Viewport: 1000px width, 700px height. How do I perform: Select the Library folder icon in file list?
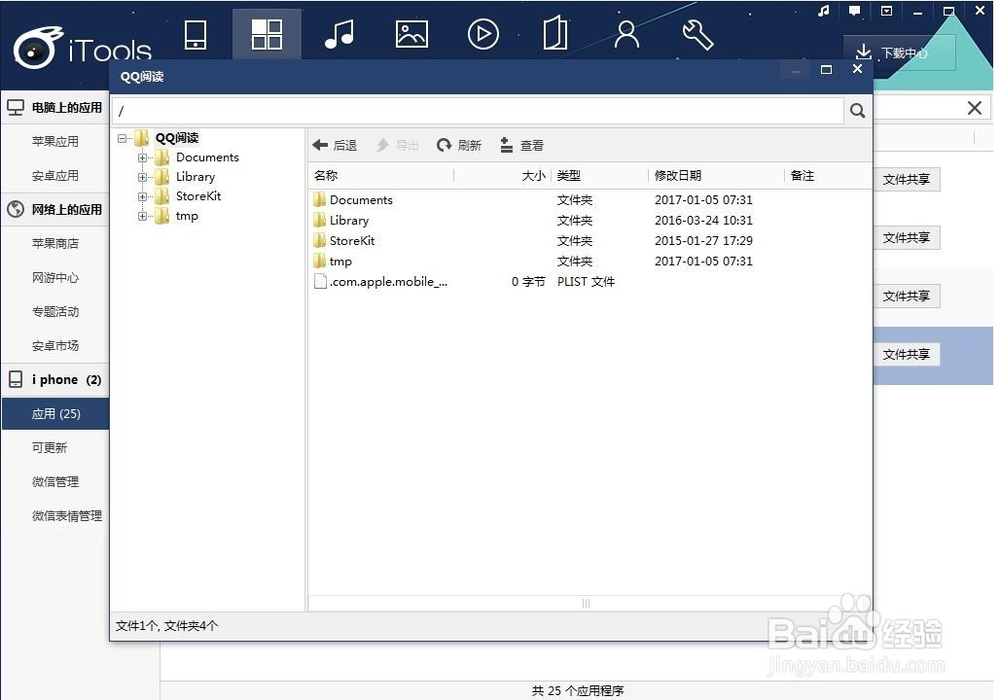[320, 220]
